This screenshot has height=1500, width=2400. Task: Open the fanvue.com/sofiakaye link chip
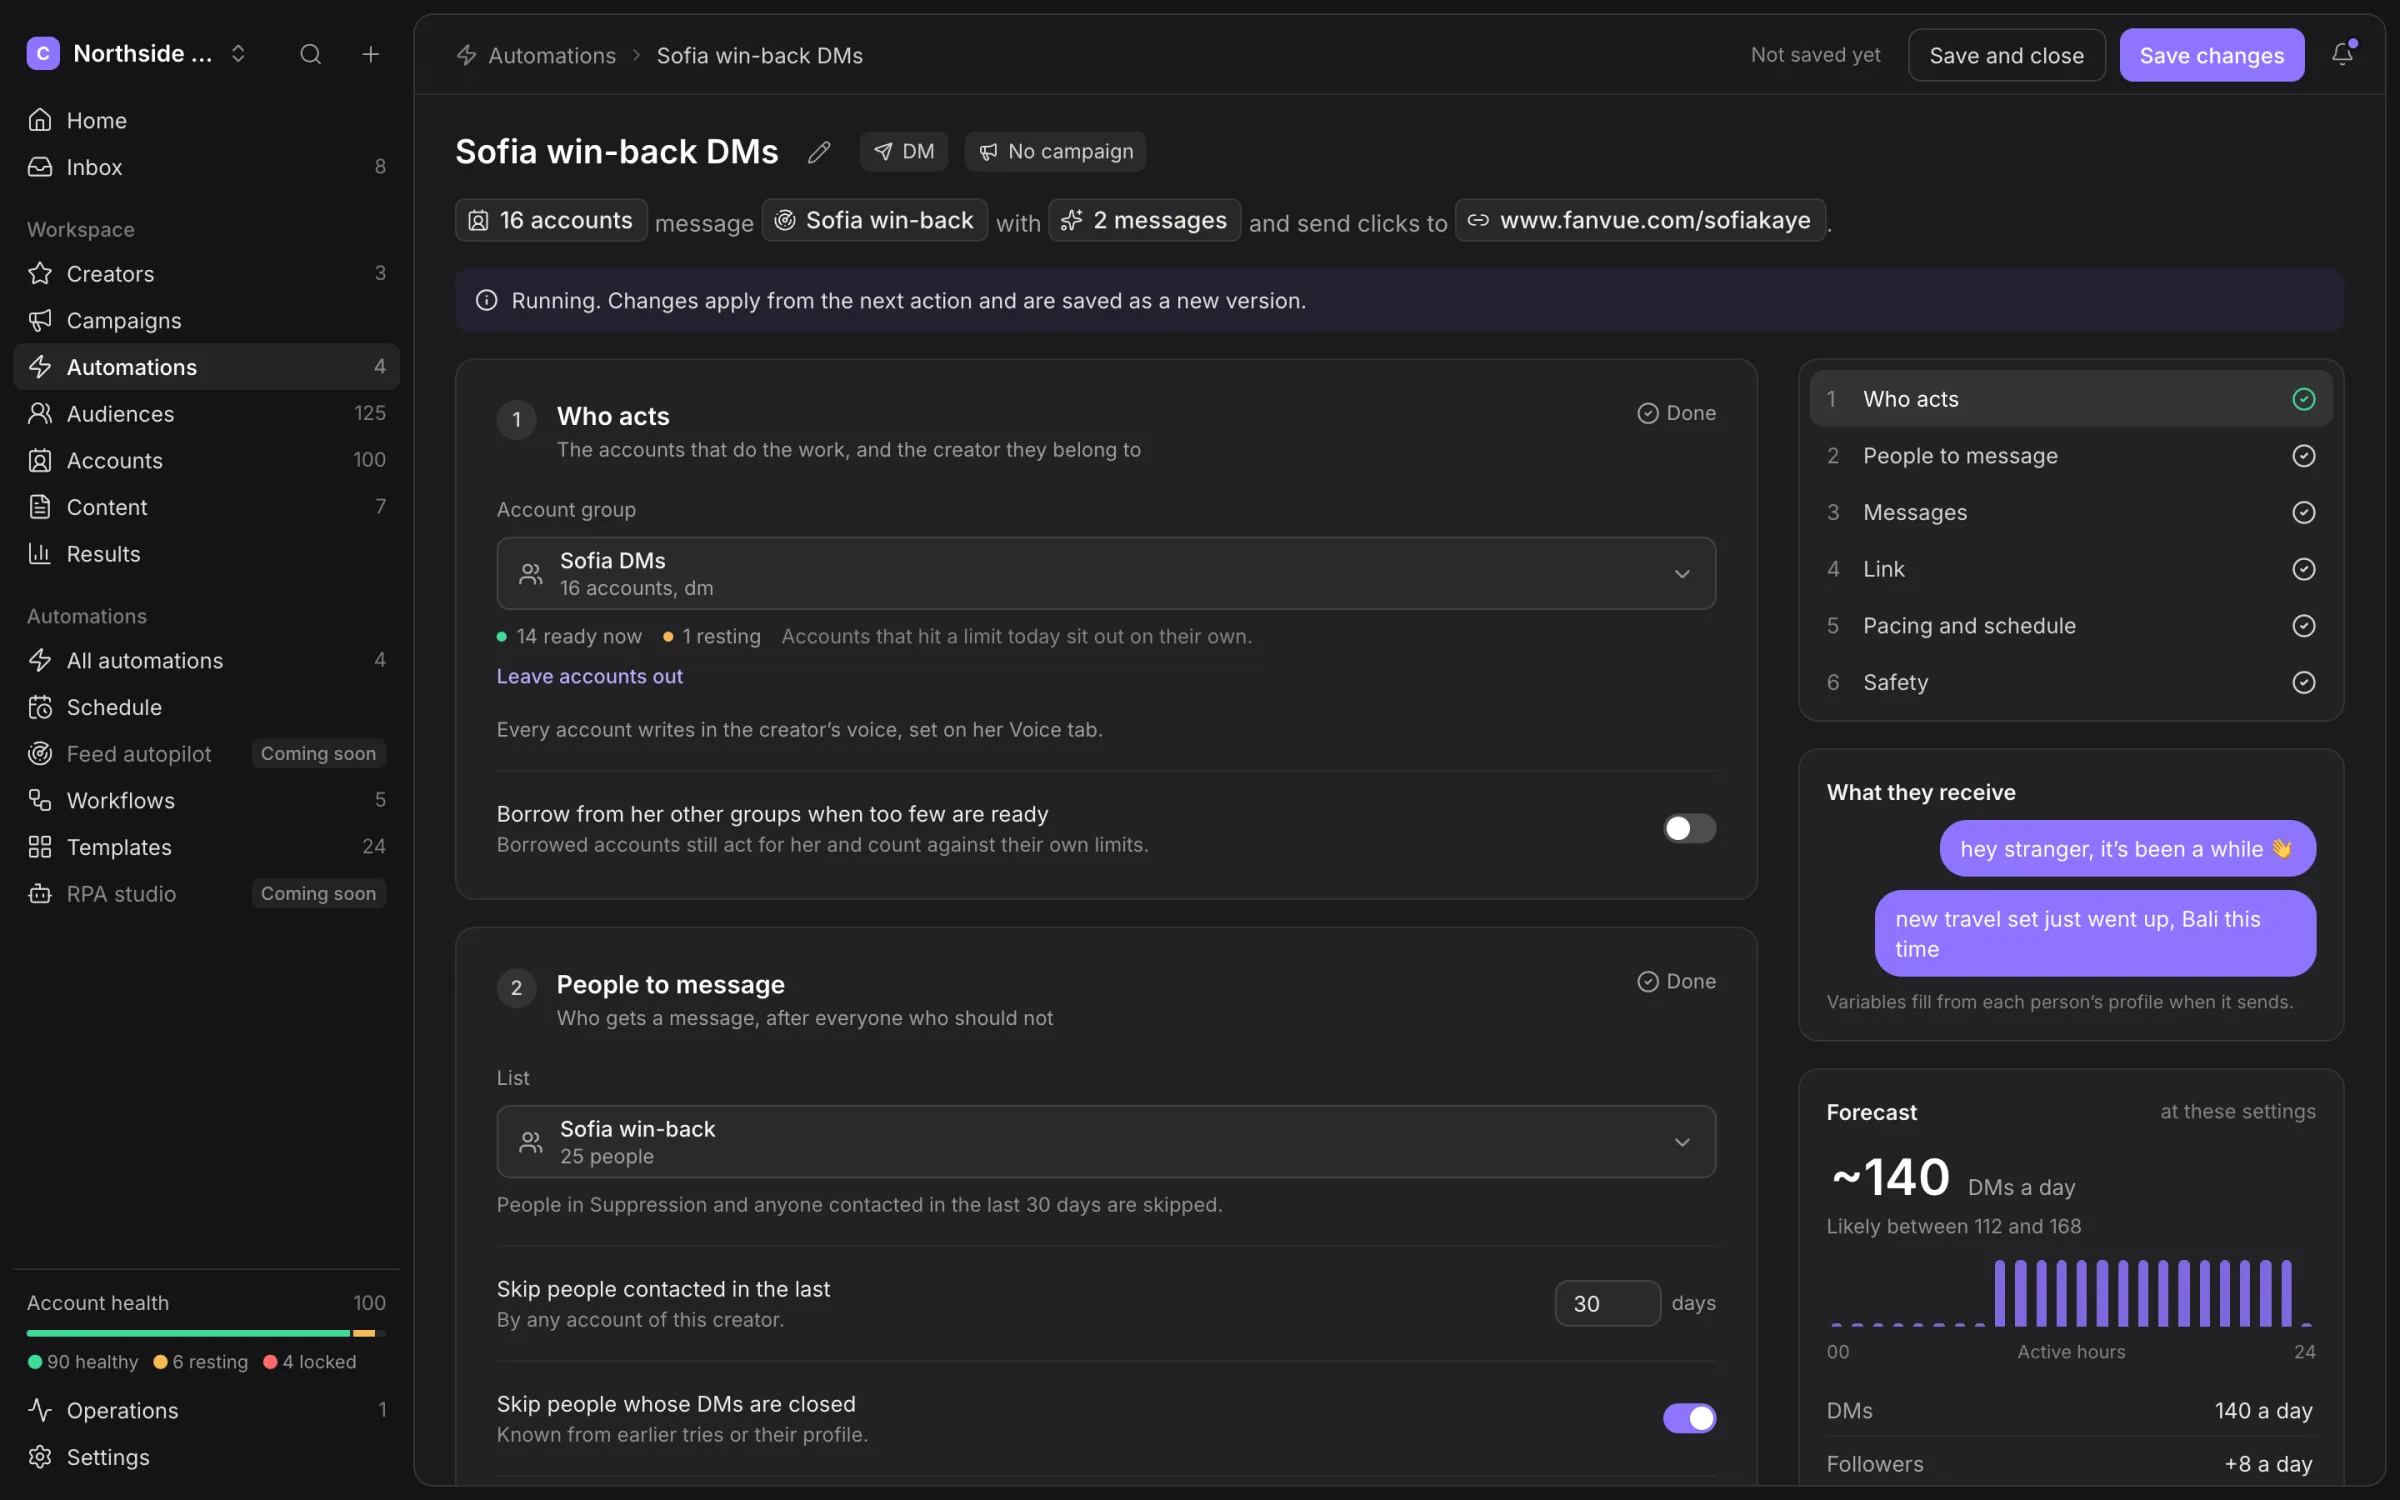[x=1641, y=220]
